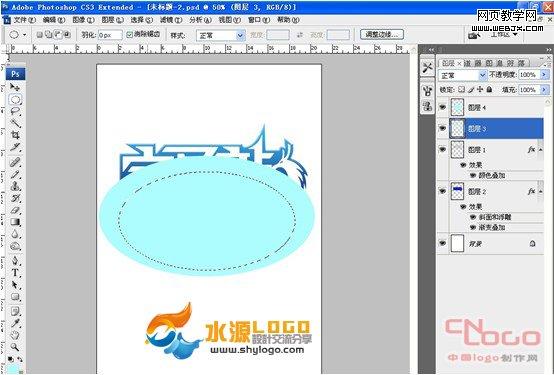This screenshot has height=375, width=554.
Task: Open the 填充 fill slider arrow
Action: [x=544, y=90]
